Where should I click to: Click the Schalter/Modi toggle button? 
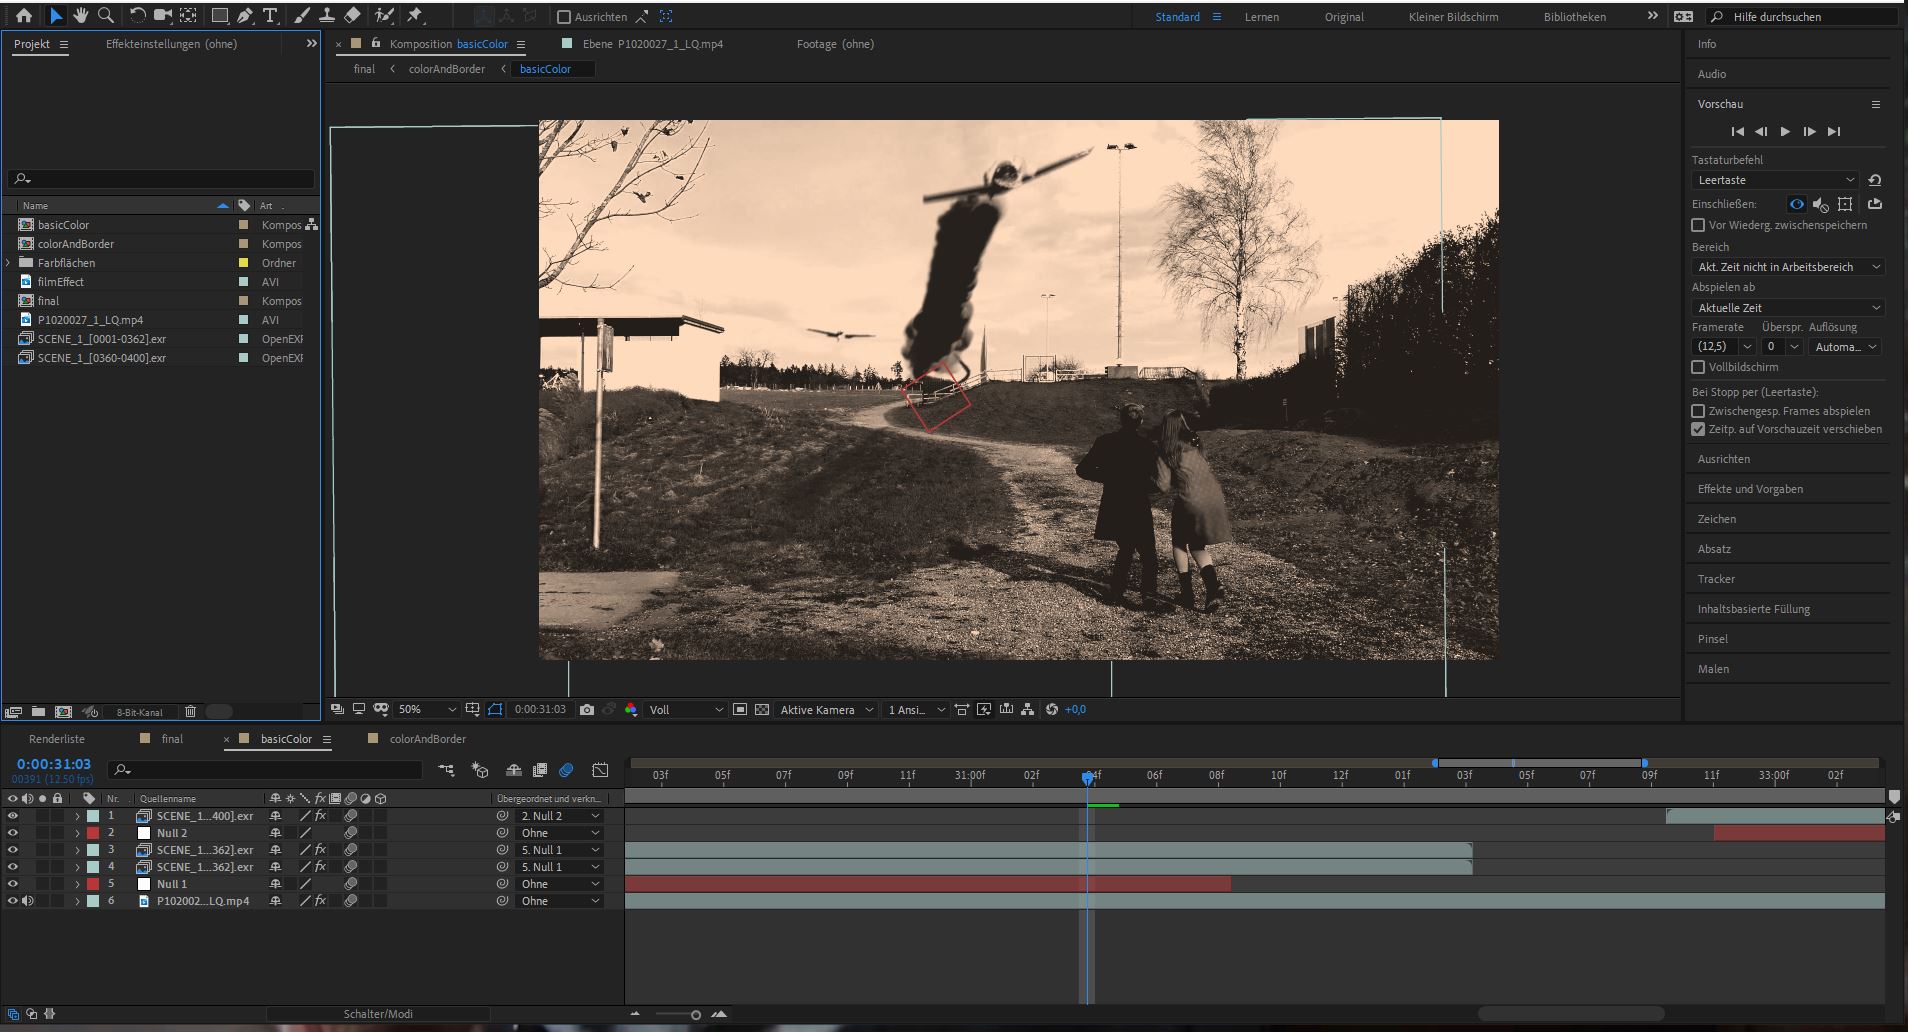(x=378, y=1014)
